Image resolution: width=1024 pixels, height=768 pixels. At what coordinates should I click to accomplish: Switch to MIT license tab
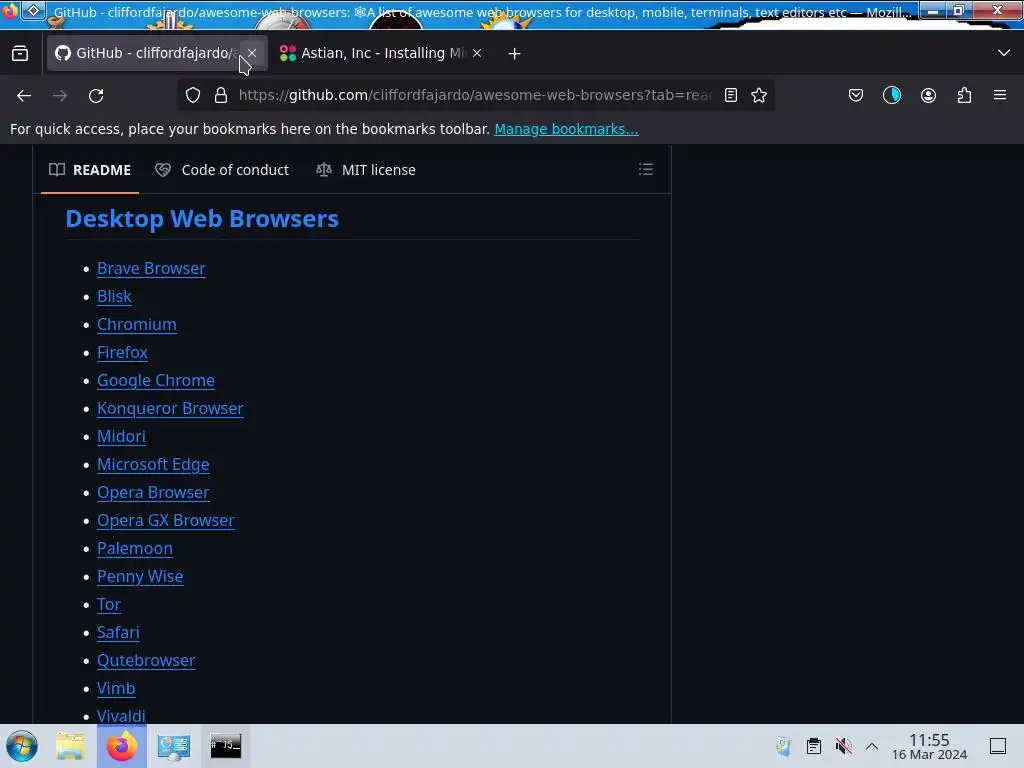click(x=366, y=170)
